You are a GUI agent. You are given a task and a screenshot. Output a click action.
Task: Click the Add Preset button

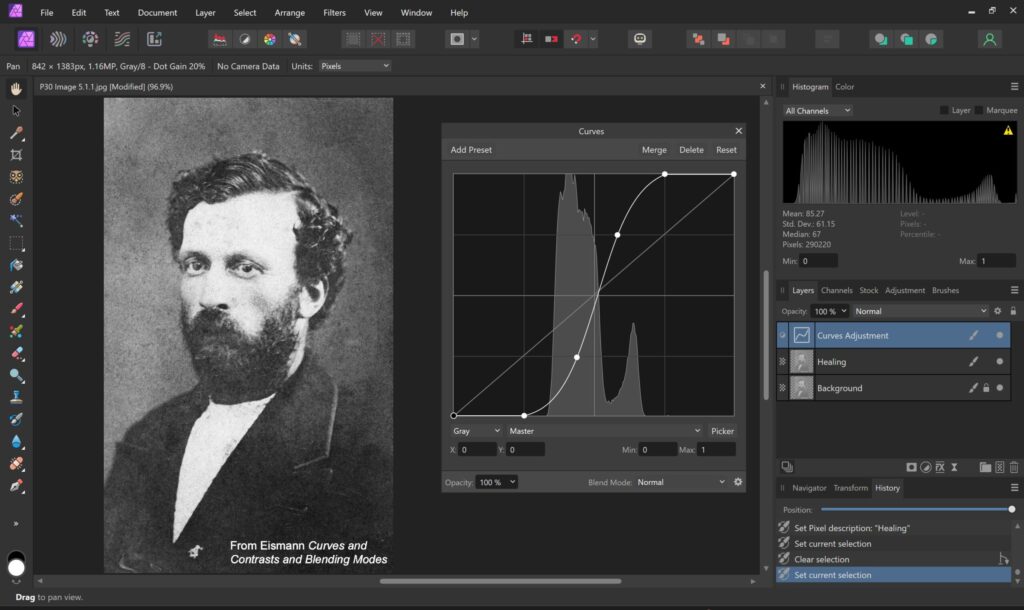click(x=471, y=150)
